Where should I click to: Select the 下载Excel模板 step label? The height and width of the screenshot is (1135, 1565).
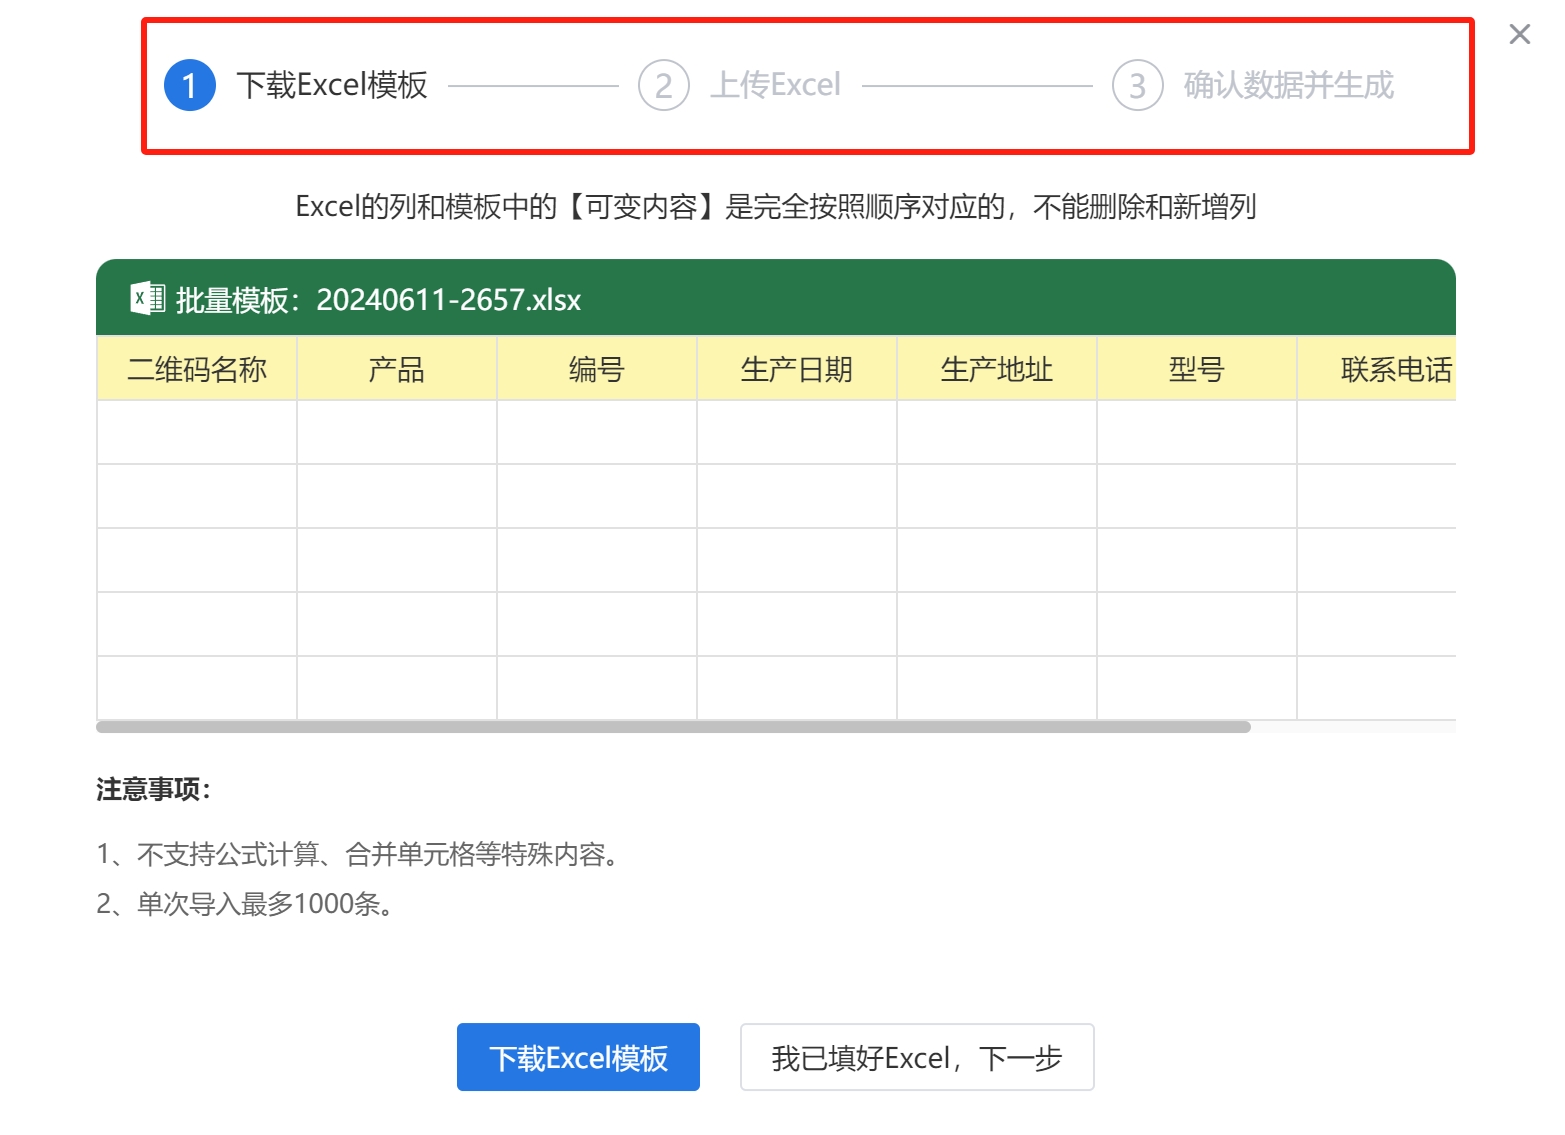332,86
